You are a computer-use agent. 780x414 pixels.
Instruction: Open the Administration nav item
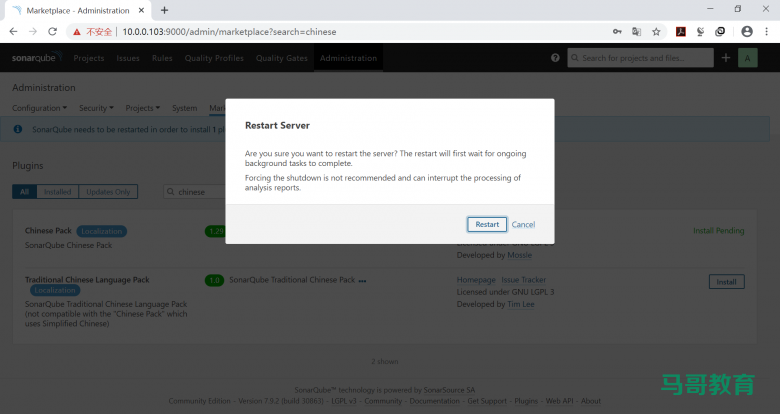pyautogui.click(x=348, y=58)
